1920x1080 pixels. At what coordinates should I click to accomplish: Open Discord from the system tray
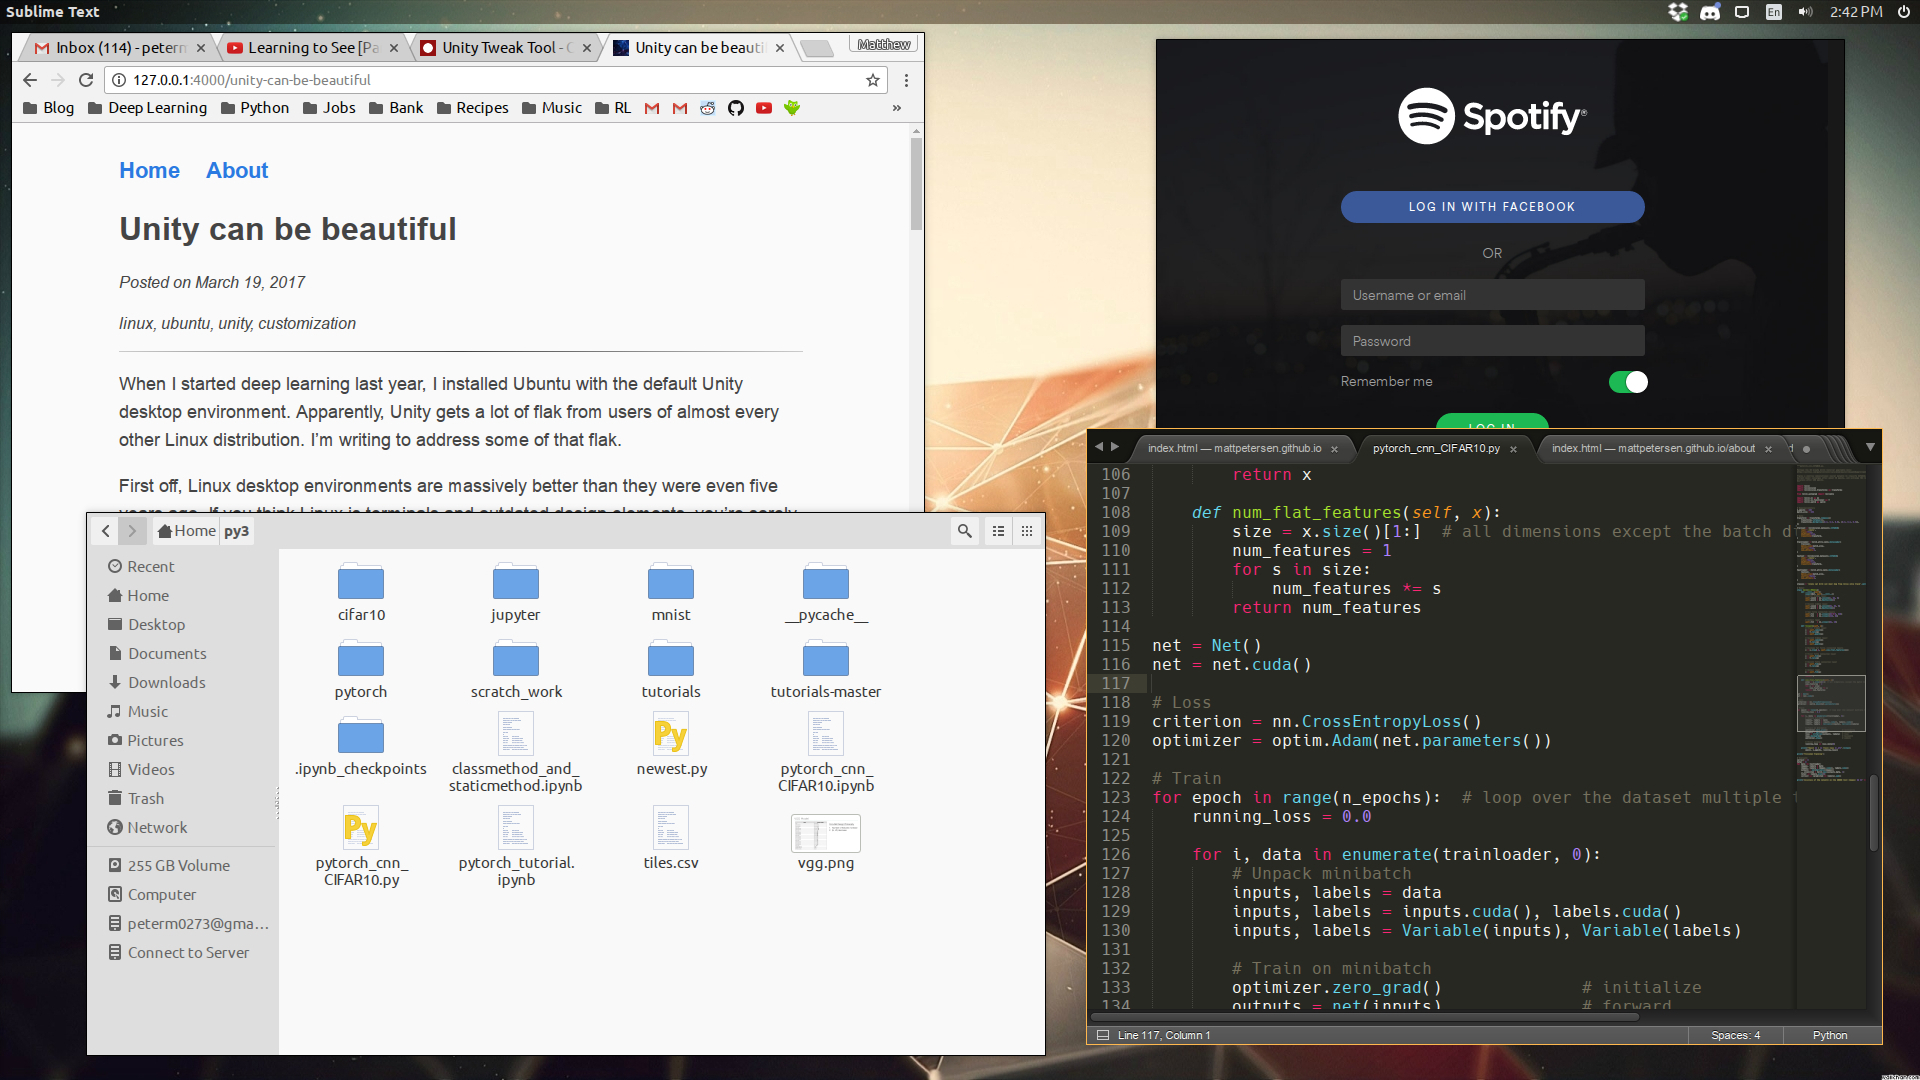point(1711,12)
